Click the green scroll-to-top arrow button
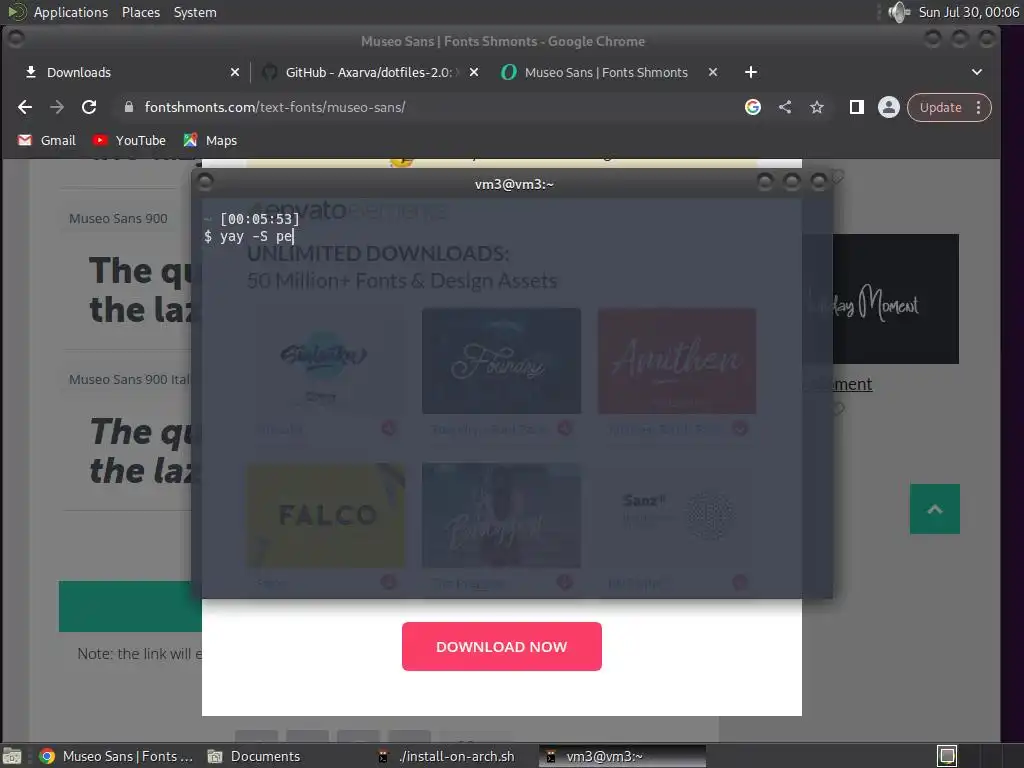1024x768 pixels. click(x=935, y=509)
